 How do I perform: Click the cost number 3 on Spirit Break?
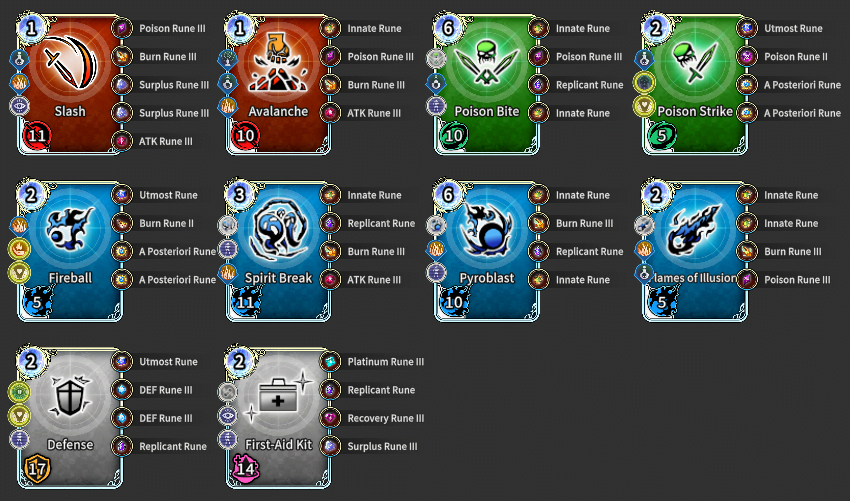240,195
